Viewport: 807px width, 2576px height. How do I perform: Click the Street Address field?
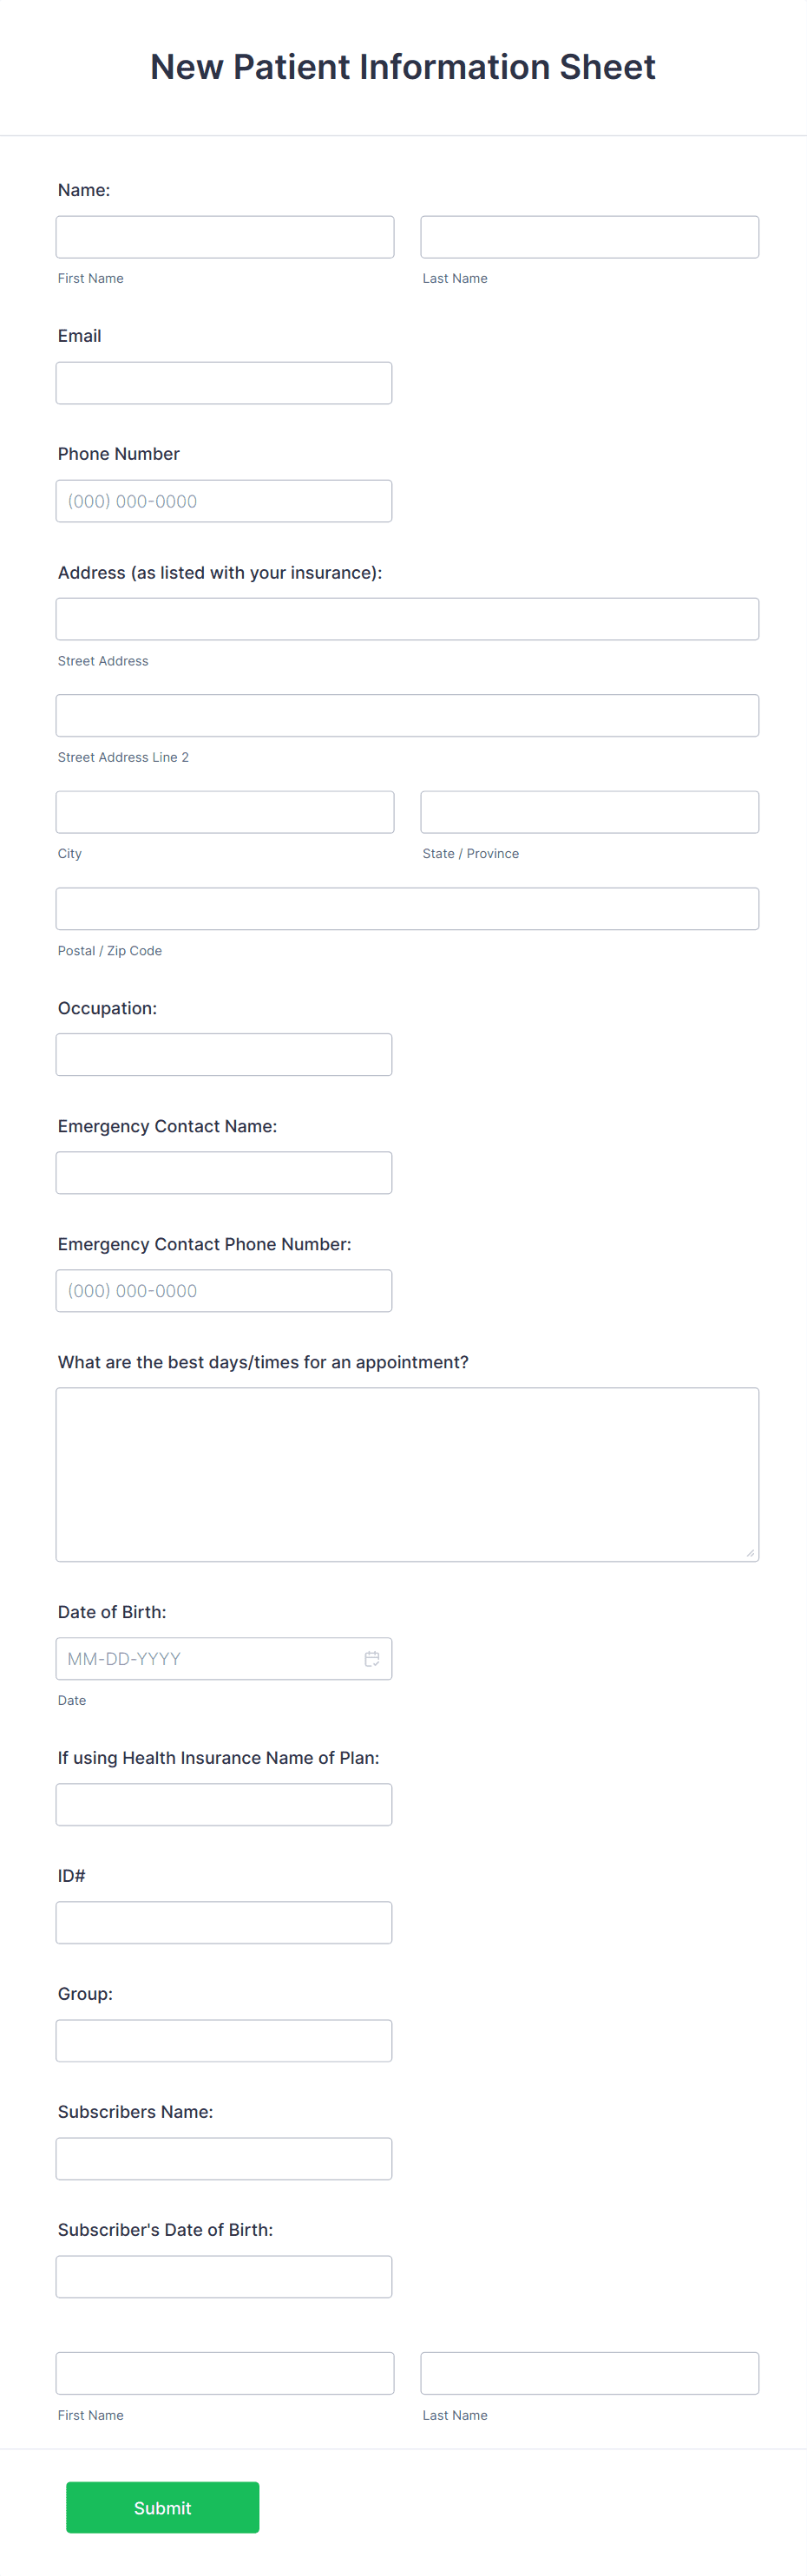coord(407,618)
